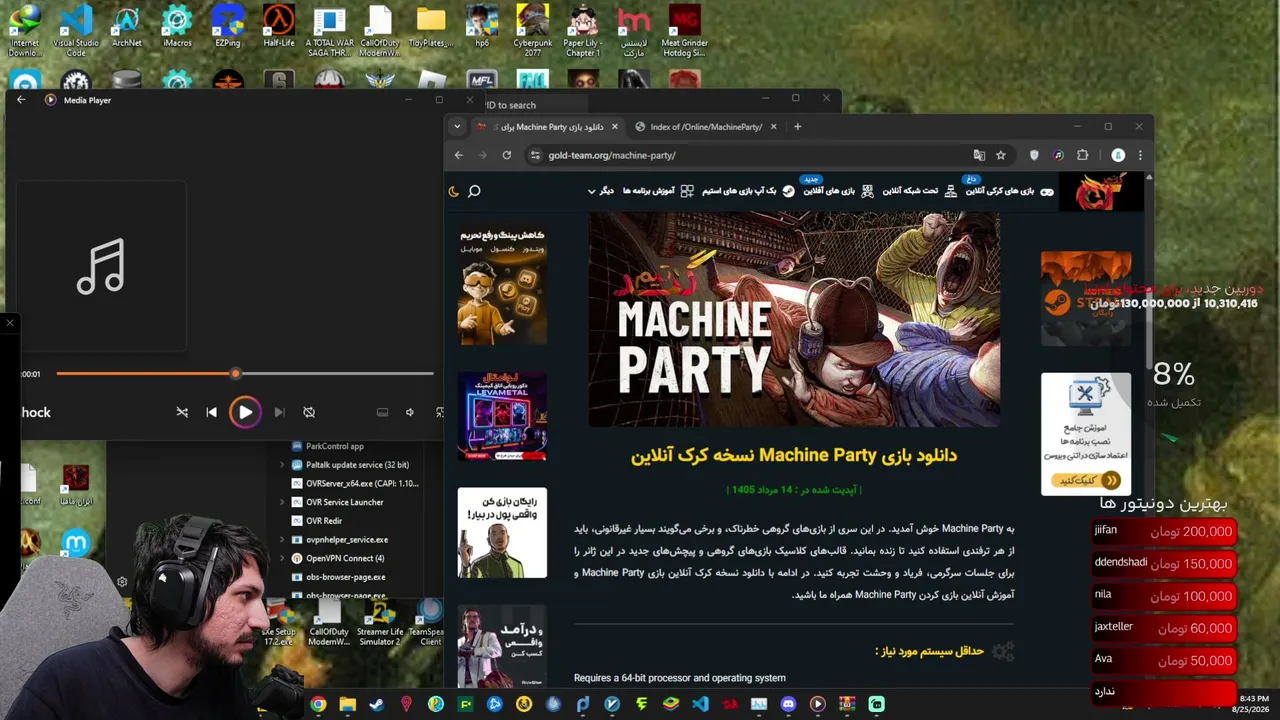Click the browser Back arrow

(459, 155)
